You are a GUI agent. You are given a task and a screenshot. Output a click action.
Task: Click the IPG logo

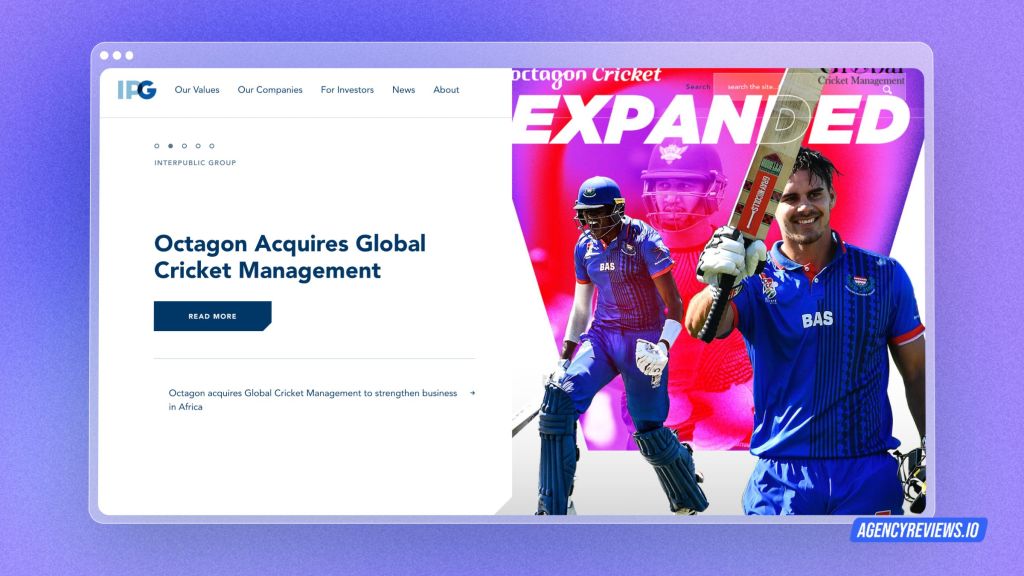point(136,89)
